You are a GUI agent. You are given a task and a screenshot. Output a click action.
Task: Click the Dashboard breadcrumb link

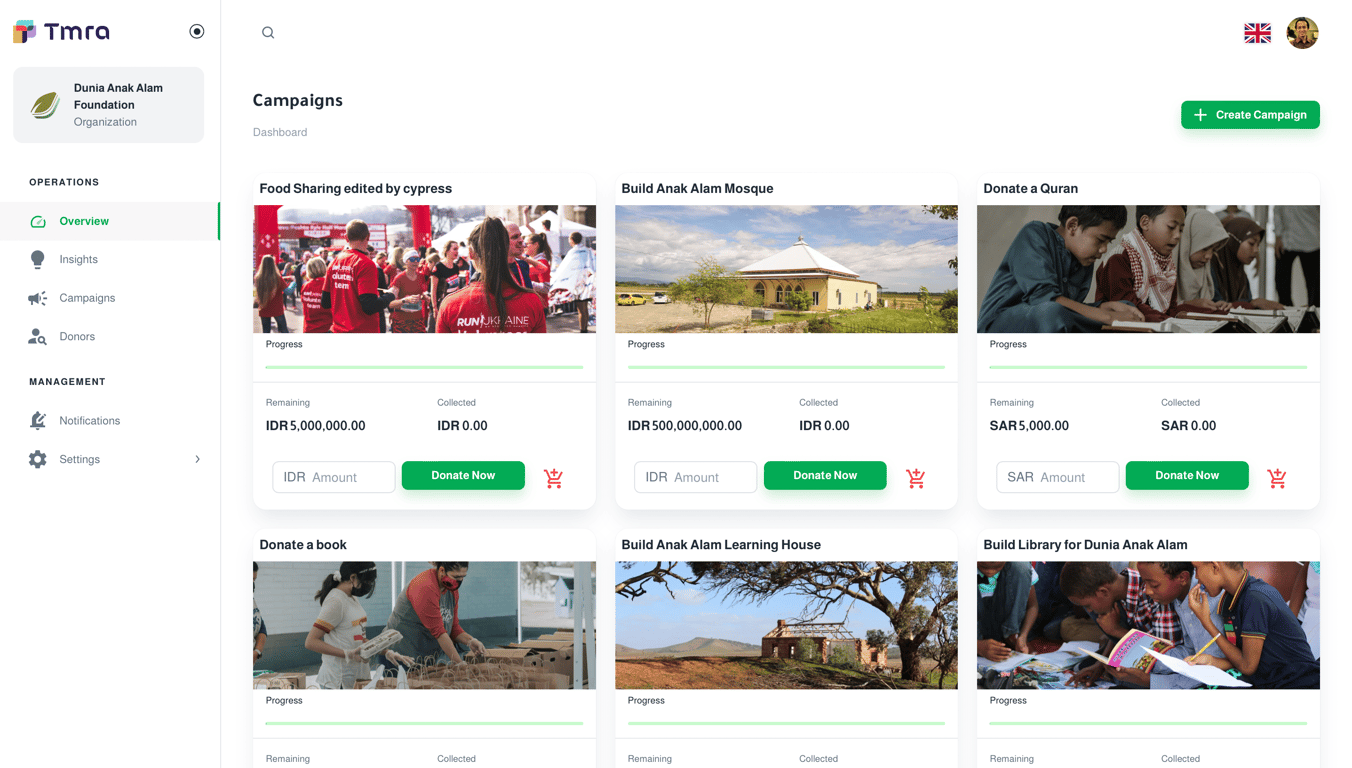[x=280, y=132]
